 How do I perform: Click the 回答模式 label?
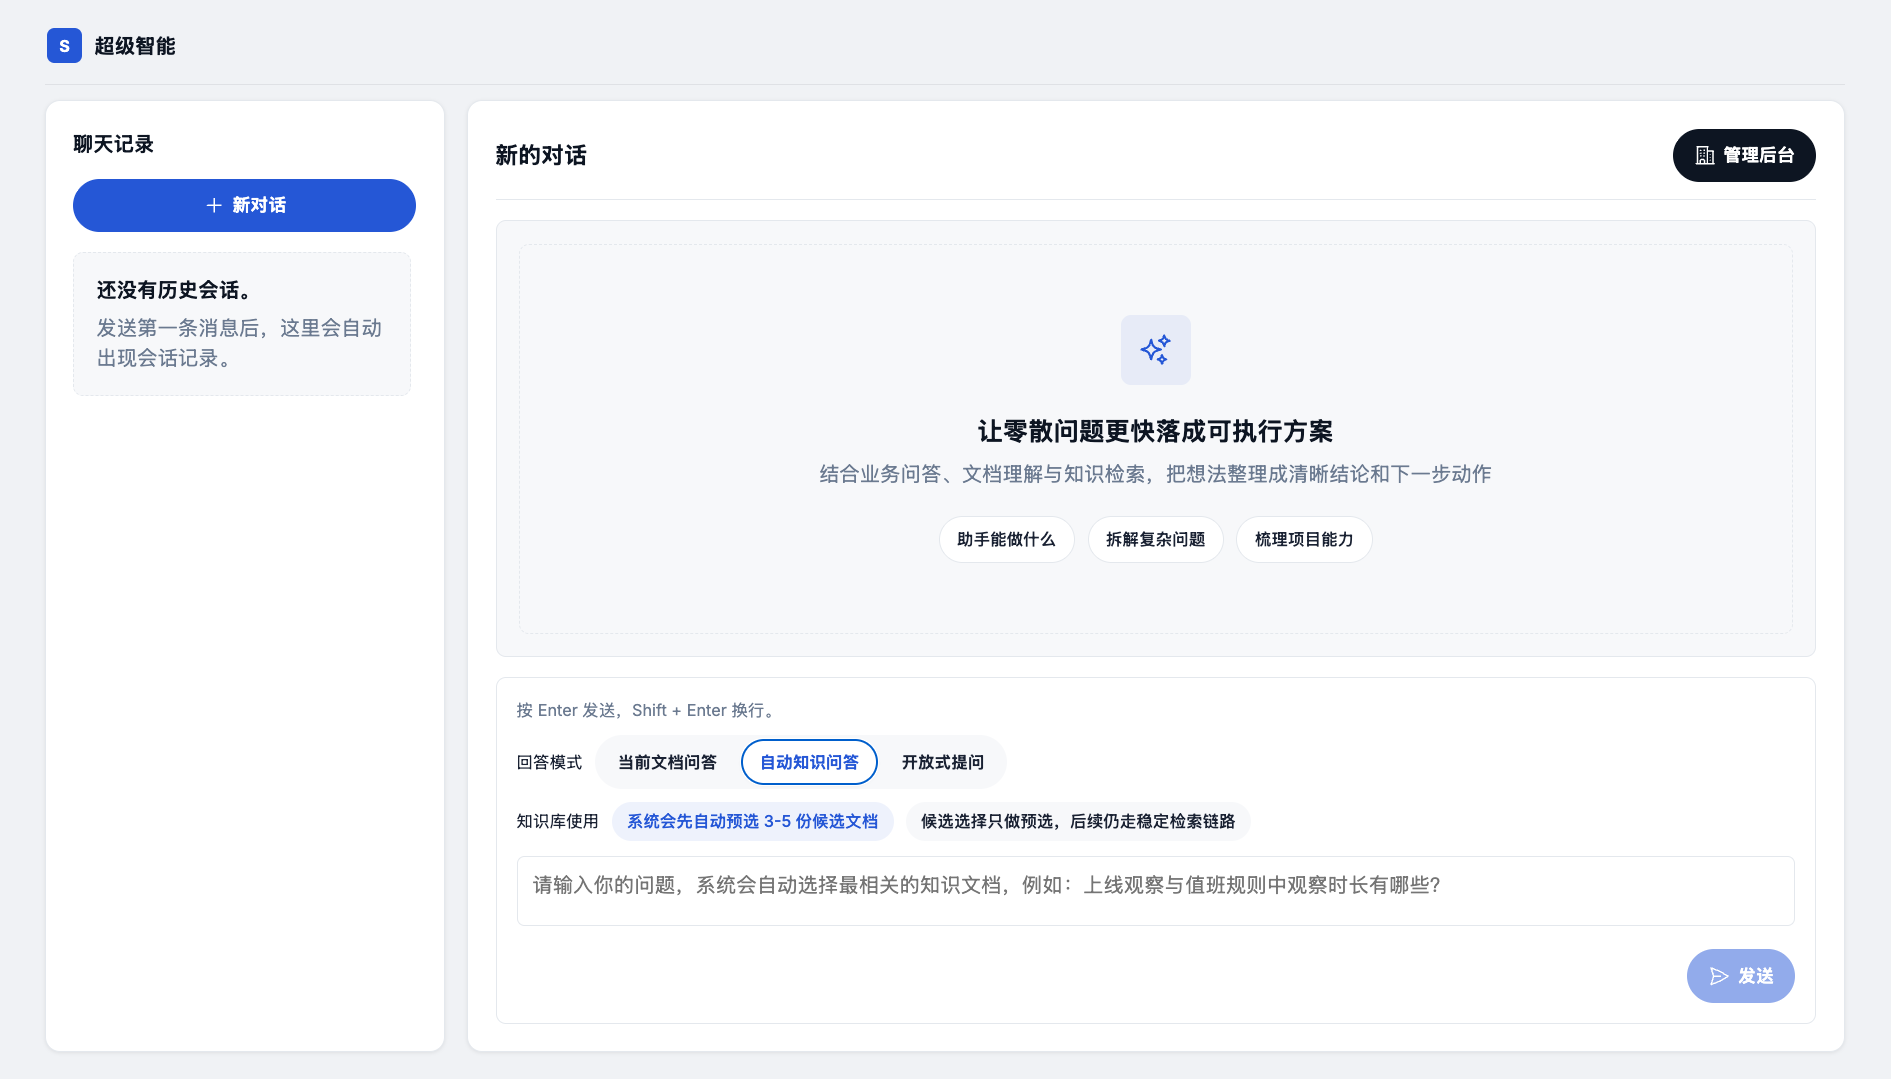coord(549,762)
